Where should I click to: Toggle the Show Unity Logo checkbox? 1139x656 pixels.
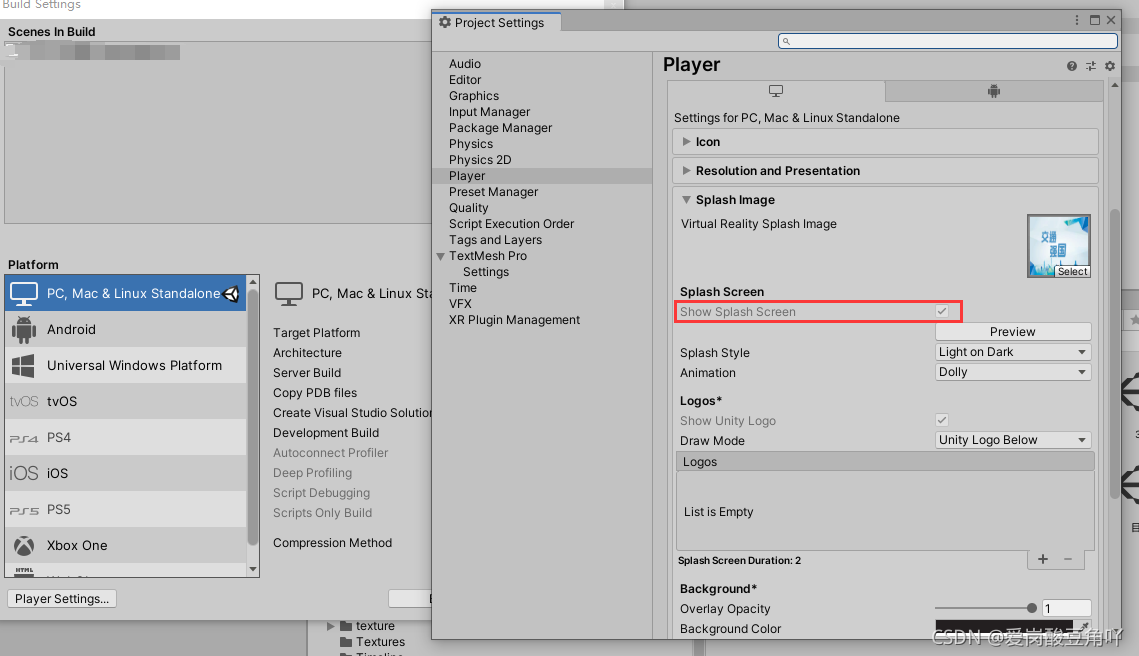pyautogui.click(x=942, y=420)
